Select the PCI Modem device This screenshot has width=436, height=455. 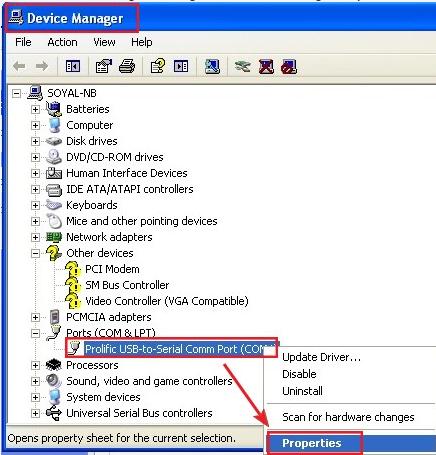tap(112, 269)
